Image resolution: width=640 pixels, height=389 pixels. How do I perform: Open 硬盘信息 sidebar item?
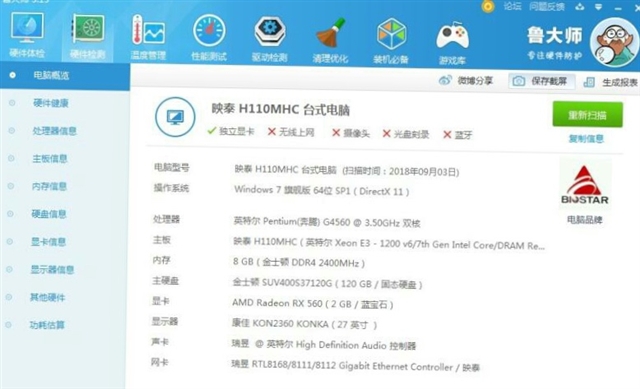point(49,214)
